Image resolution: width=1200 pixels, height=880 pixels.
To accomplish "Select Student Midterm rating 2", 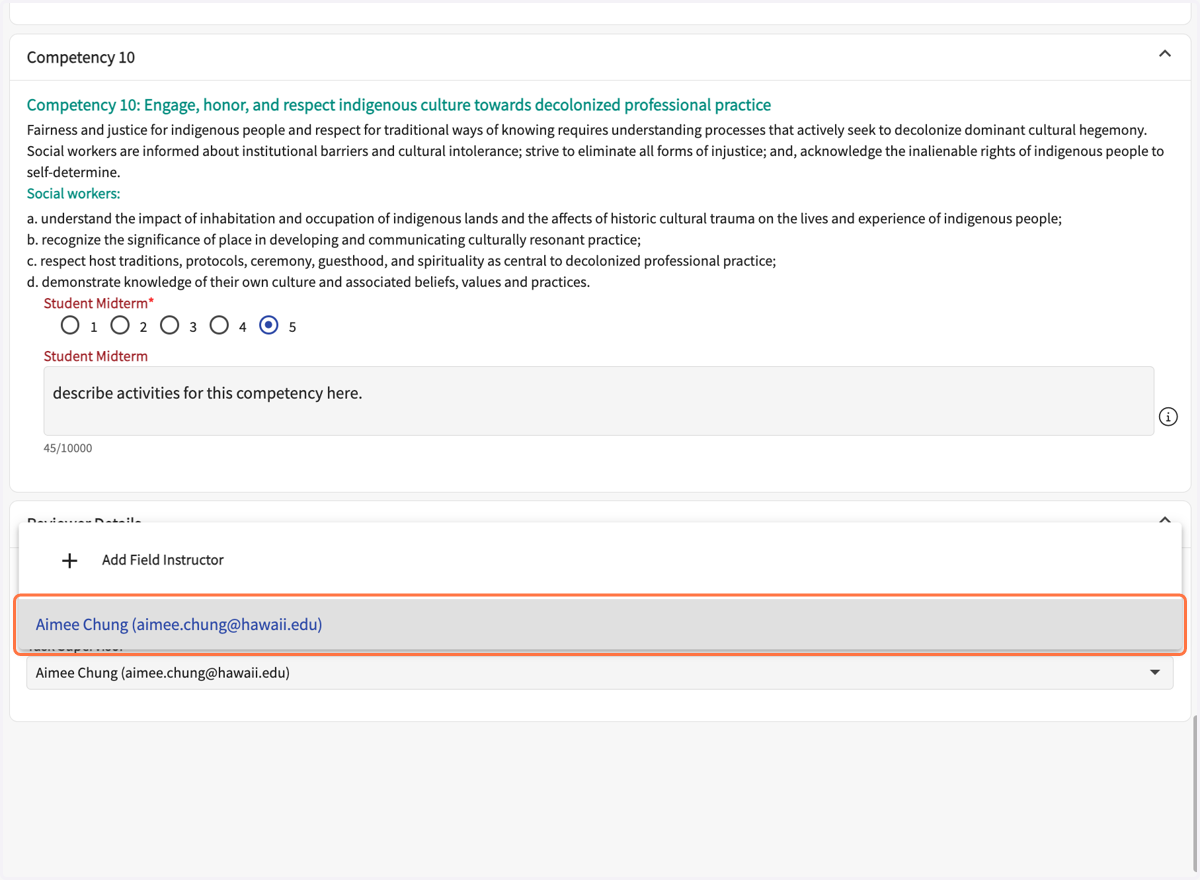I will coord(120,325).
